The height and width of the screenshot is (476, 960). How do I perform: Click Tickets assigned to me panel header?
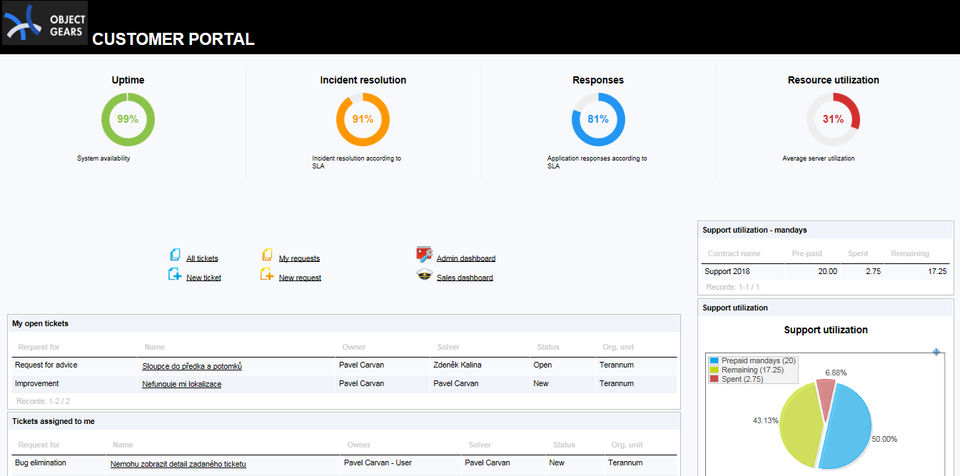(x=343, y=421)
